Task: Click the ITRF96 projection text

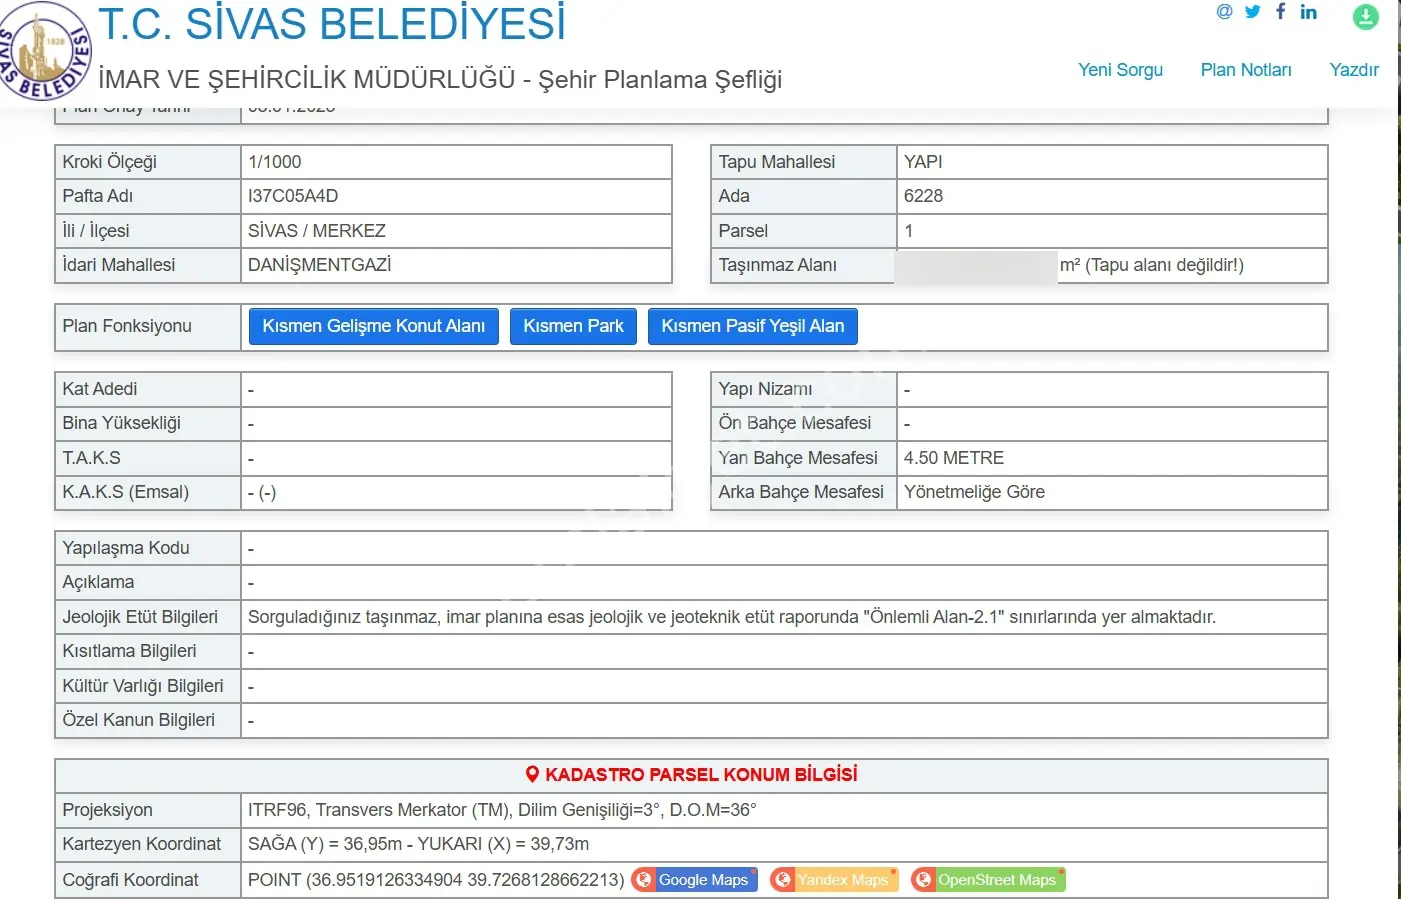Action: [x=502, y=810]
